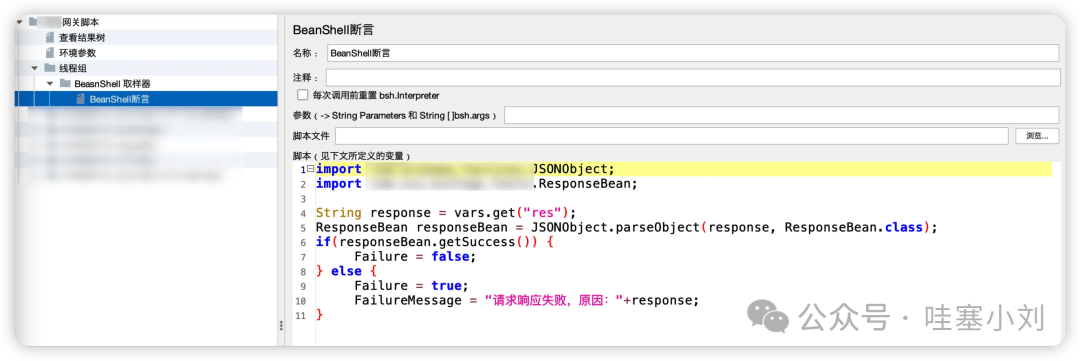Collapse code fold marker on line 1
Screen dimensions: 1080x361
pyautogui.click(x=311, y=169)
